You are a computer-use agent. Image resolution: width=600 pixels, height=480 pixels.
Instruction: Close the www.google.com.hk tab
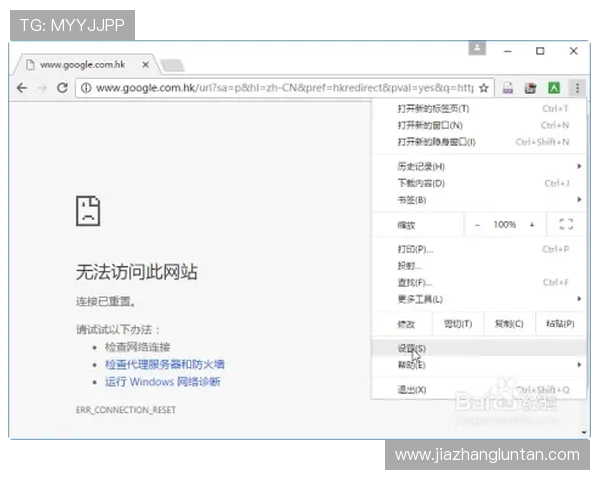pyautogui.click(x=145, y=65)
